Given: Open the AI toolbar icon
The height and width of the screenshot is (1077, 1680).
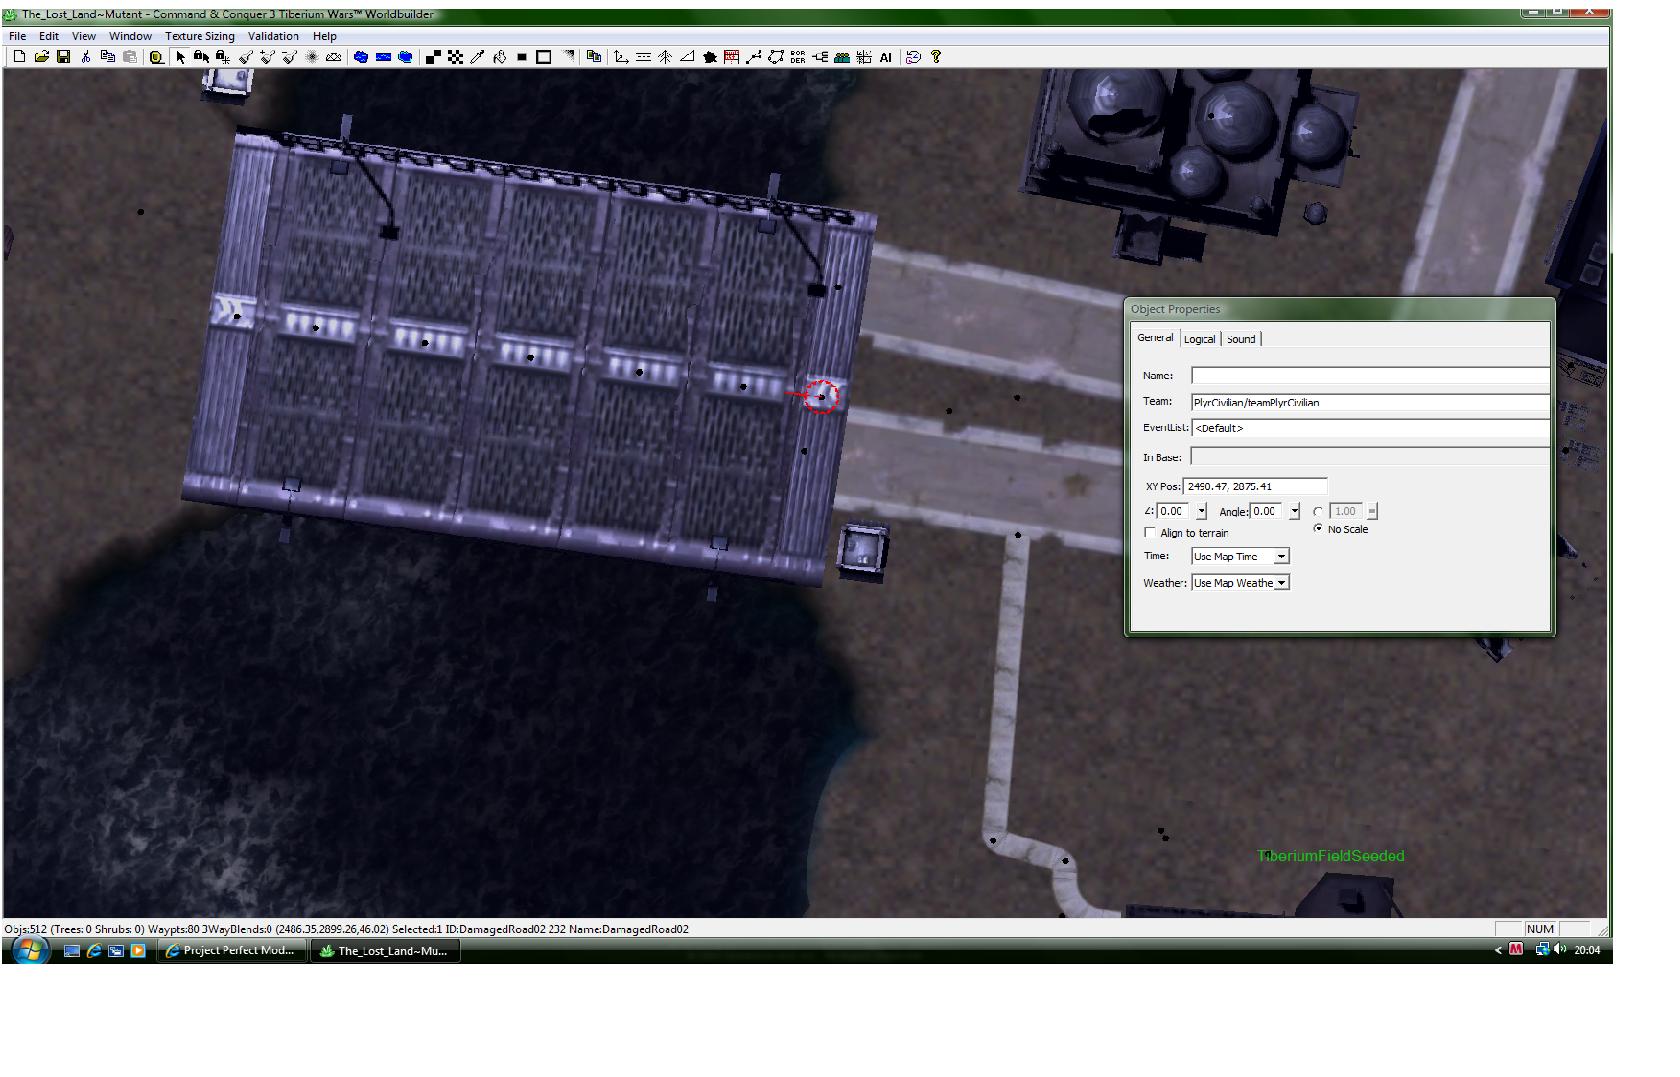Looking at the screenshot, I should click(885, 57).
